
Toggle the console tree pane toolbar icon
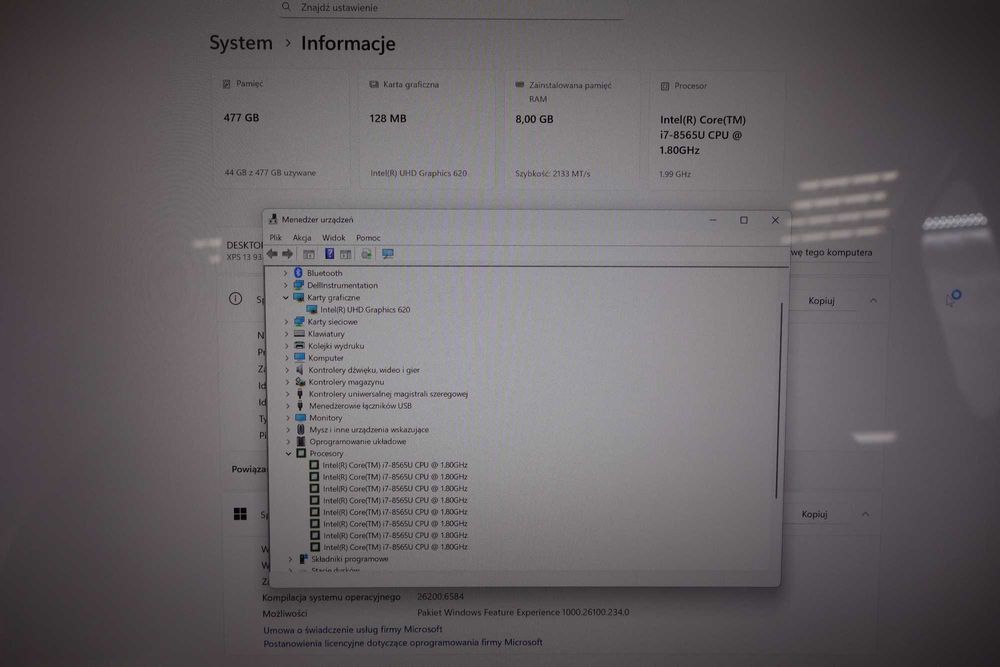pyautogui.click(x=309, y=254)
